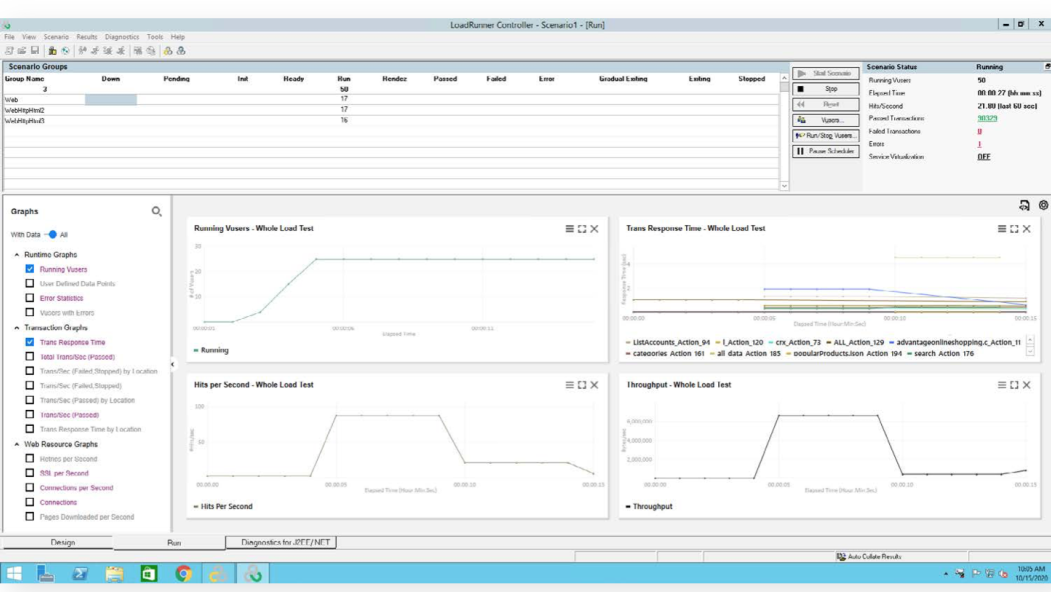
Task: Click the Graphs panel search magnifier icon
Action: pyautogui.click(x=156, y=211)
